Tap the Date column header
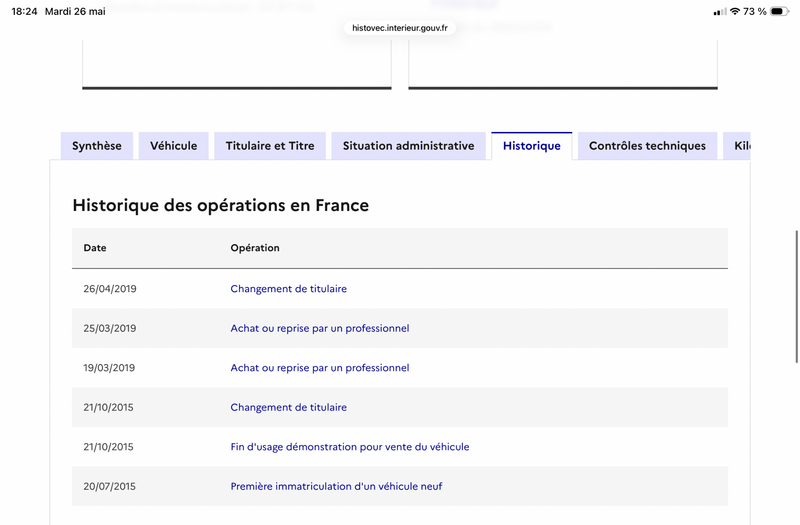 [x=95, y=248]
